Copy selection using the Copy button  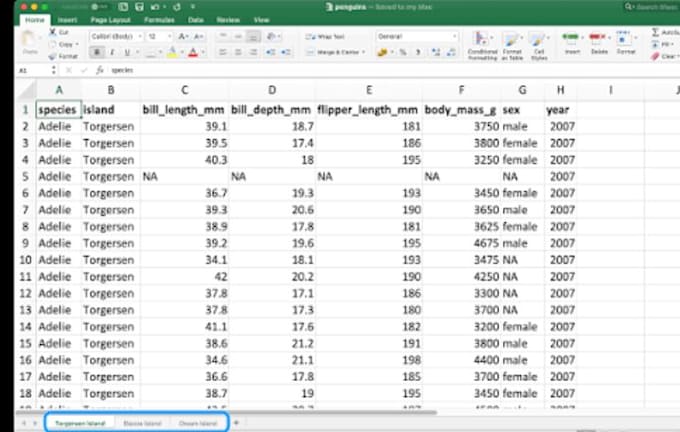coord(63,44)
